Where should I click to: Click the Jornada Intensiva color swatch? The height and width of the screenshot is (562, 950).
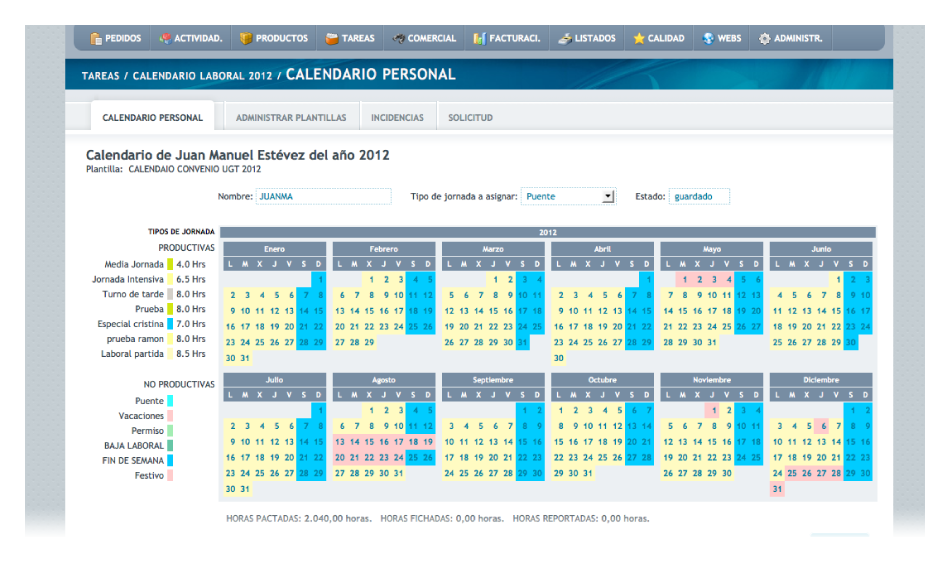(x=170, y=279)
